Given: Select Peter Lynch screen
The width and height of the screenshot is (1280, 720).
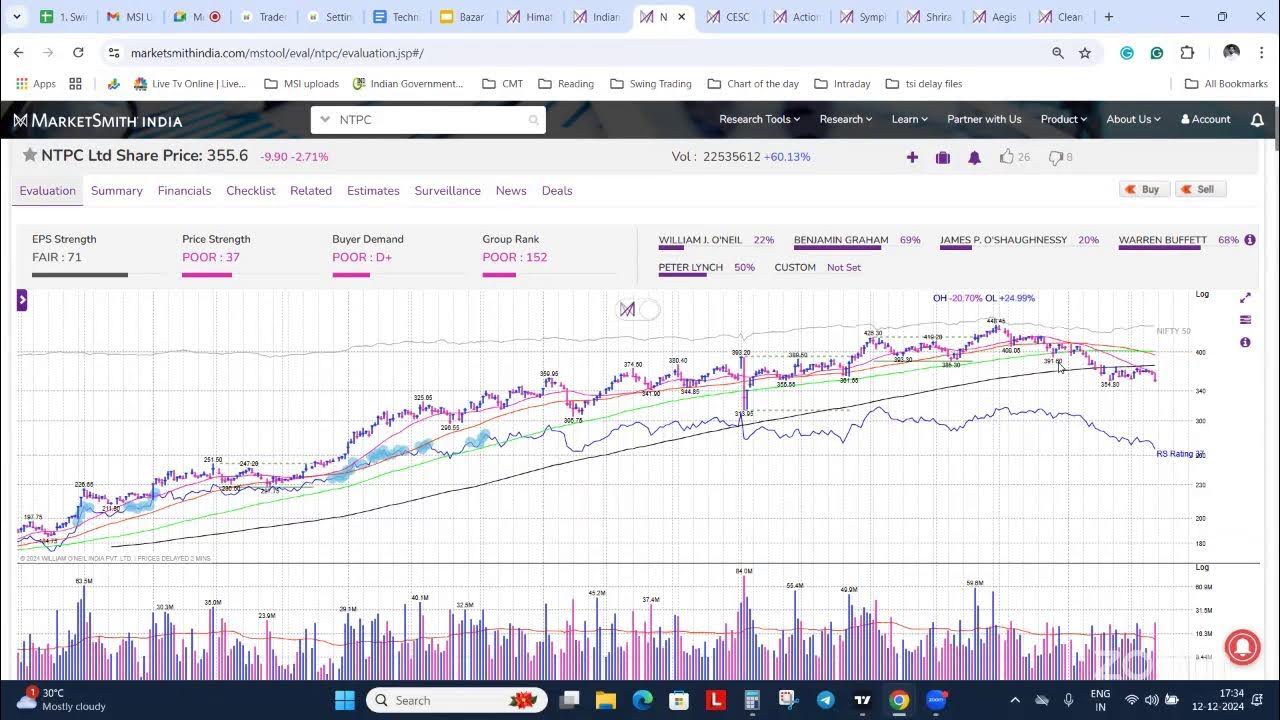Looking at the screenshot, I should click(x=690, y=267).
